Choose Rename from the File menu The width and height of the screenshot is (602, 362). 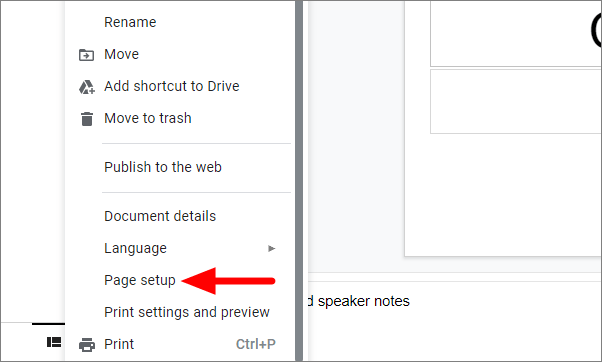point(130,22)
